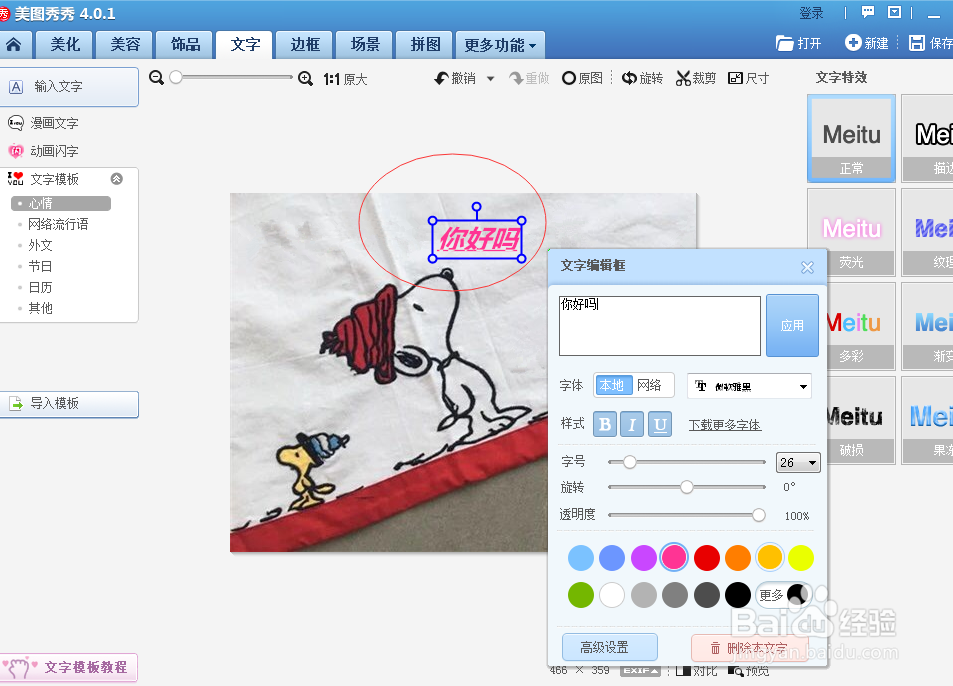The width and height of the screenshot is (953, 686).
Task: Toggle italic I style
Action: [x=632, y=424]
